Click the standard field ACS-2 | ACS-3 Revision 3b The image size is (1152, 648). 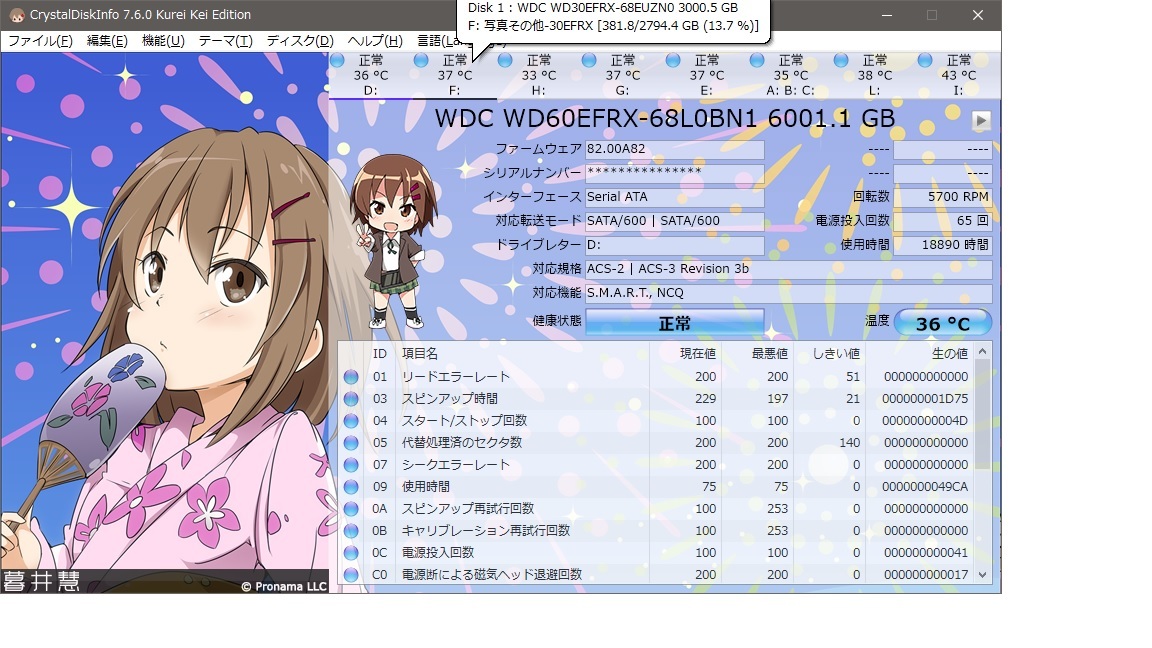click(788, 269)
